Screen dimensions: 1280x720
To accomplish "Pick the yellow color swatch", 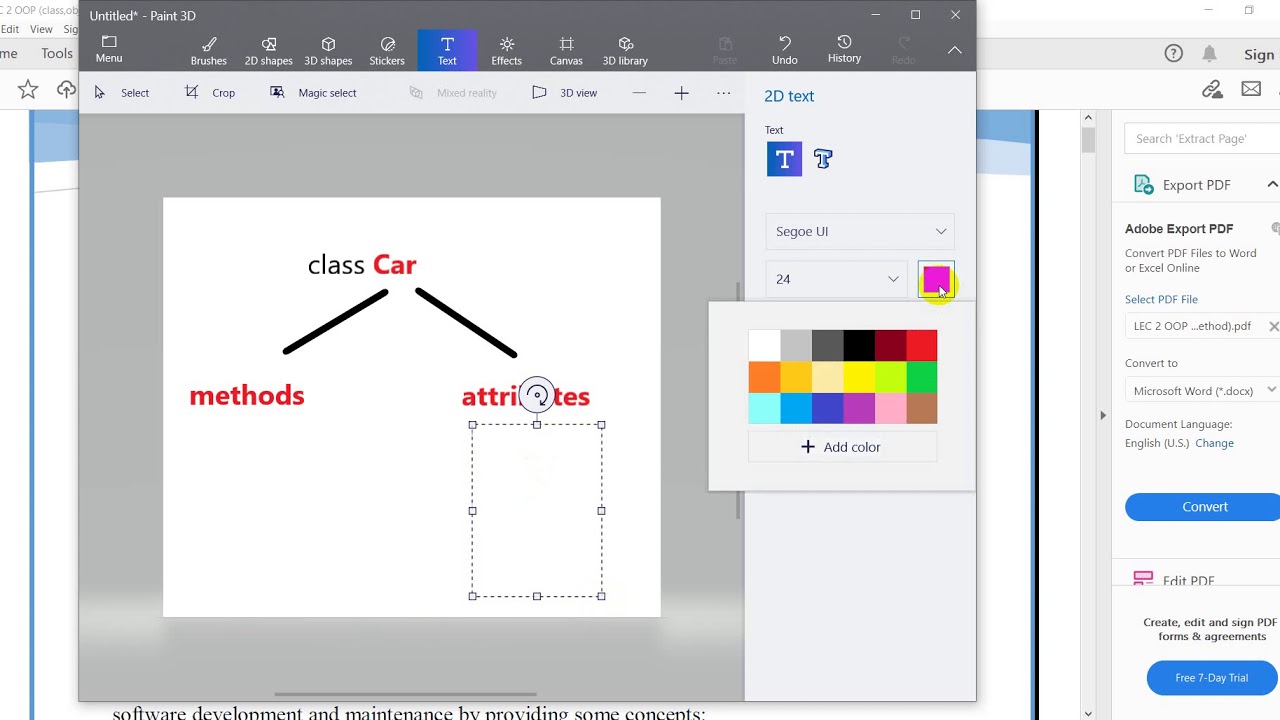I will tap(859, 377).
